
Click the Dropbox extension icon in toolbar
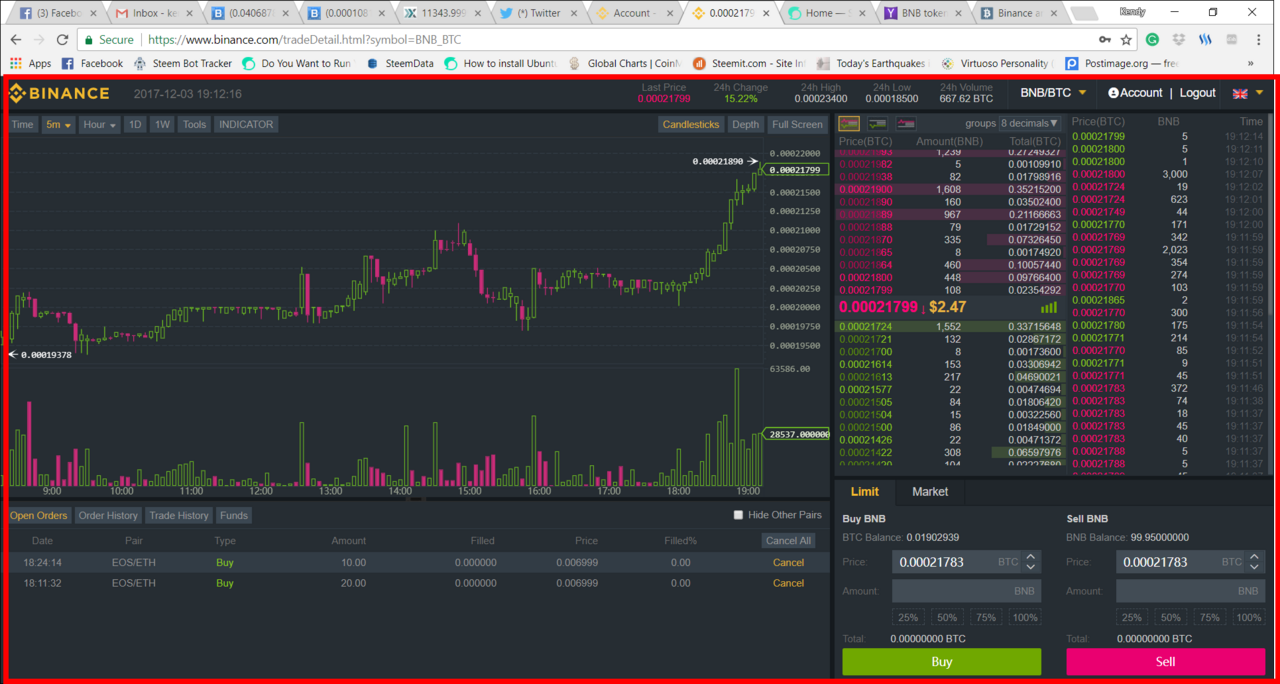click(1179, 40)
